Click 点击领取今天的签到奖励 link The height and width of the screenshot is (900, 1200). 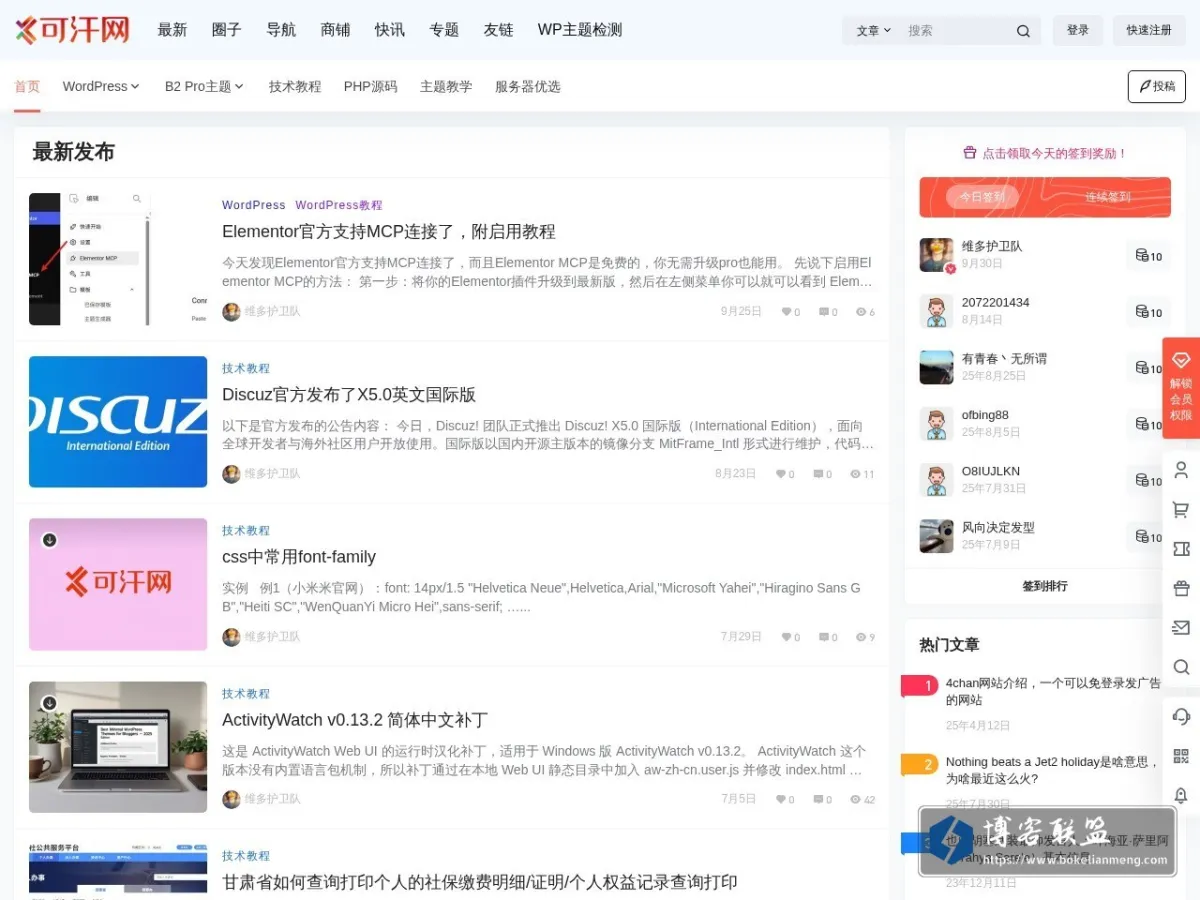pyautogui.click(x=1054, y=154)
